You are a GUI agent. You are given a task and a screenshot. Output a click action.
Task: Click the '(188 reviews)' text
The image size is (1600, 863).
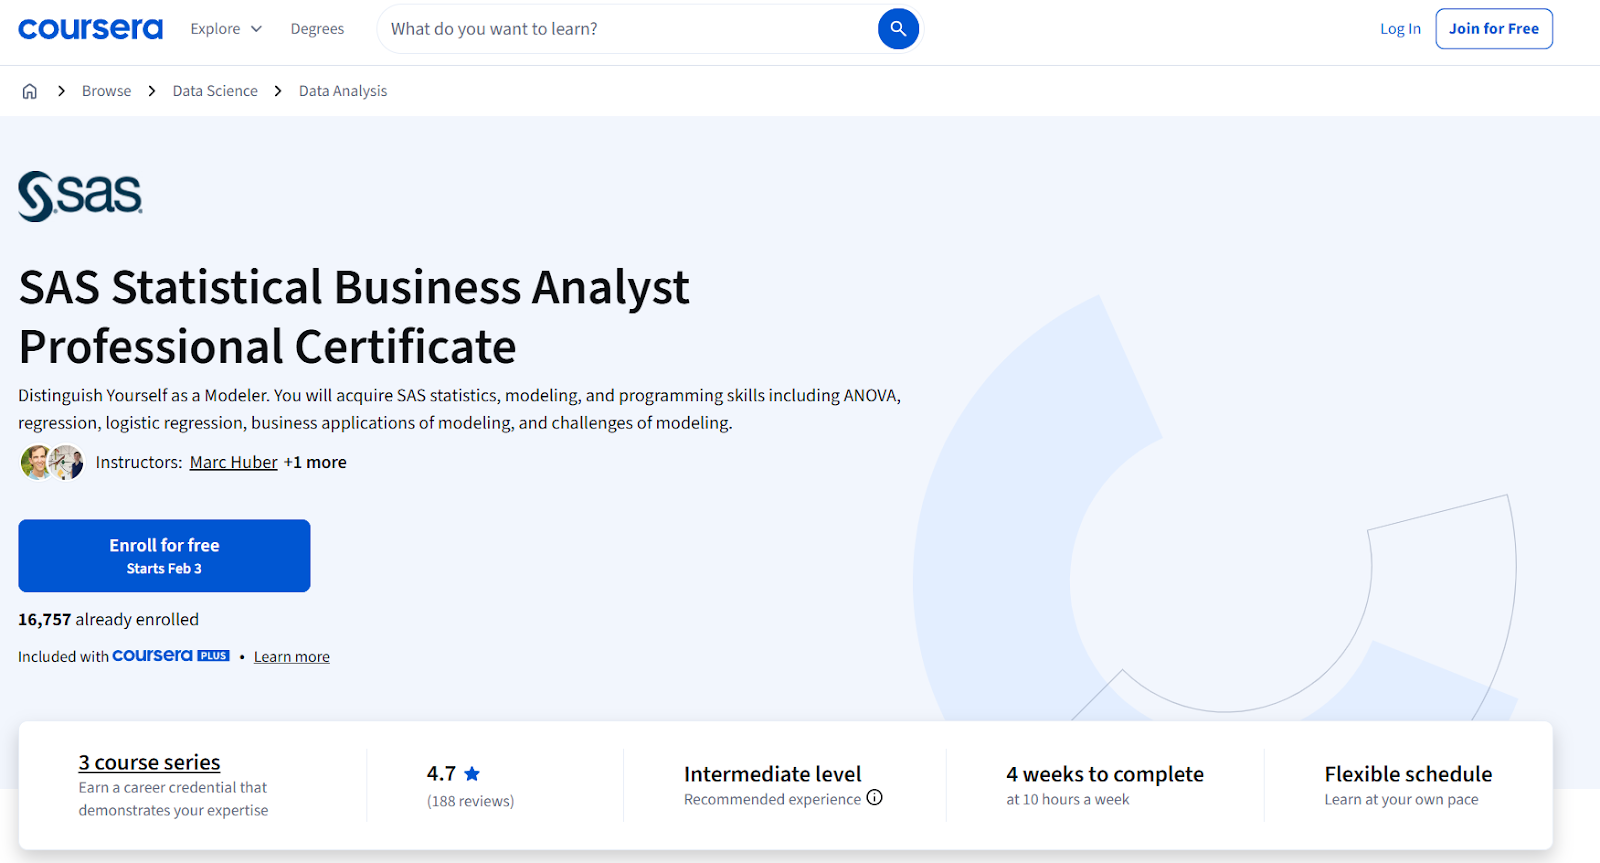click(x=470, y=801)
